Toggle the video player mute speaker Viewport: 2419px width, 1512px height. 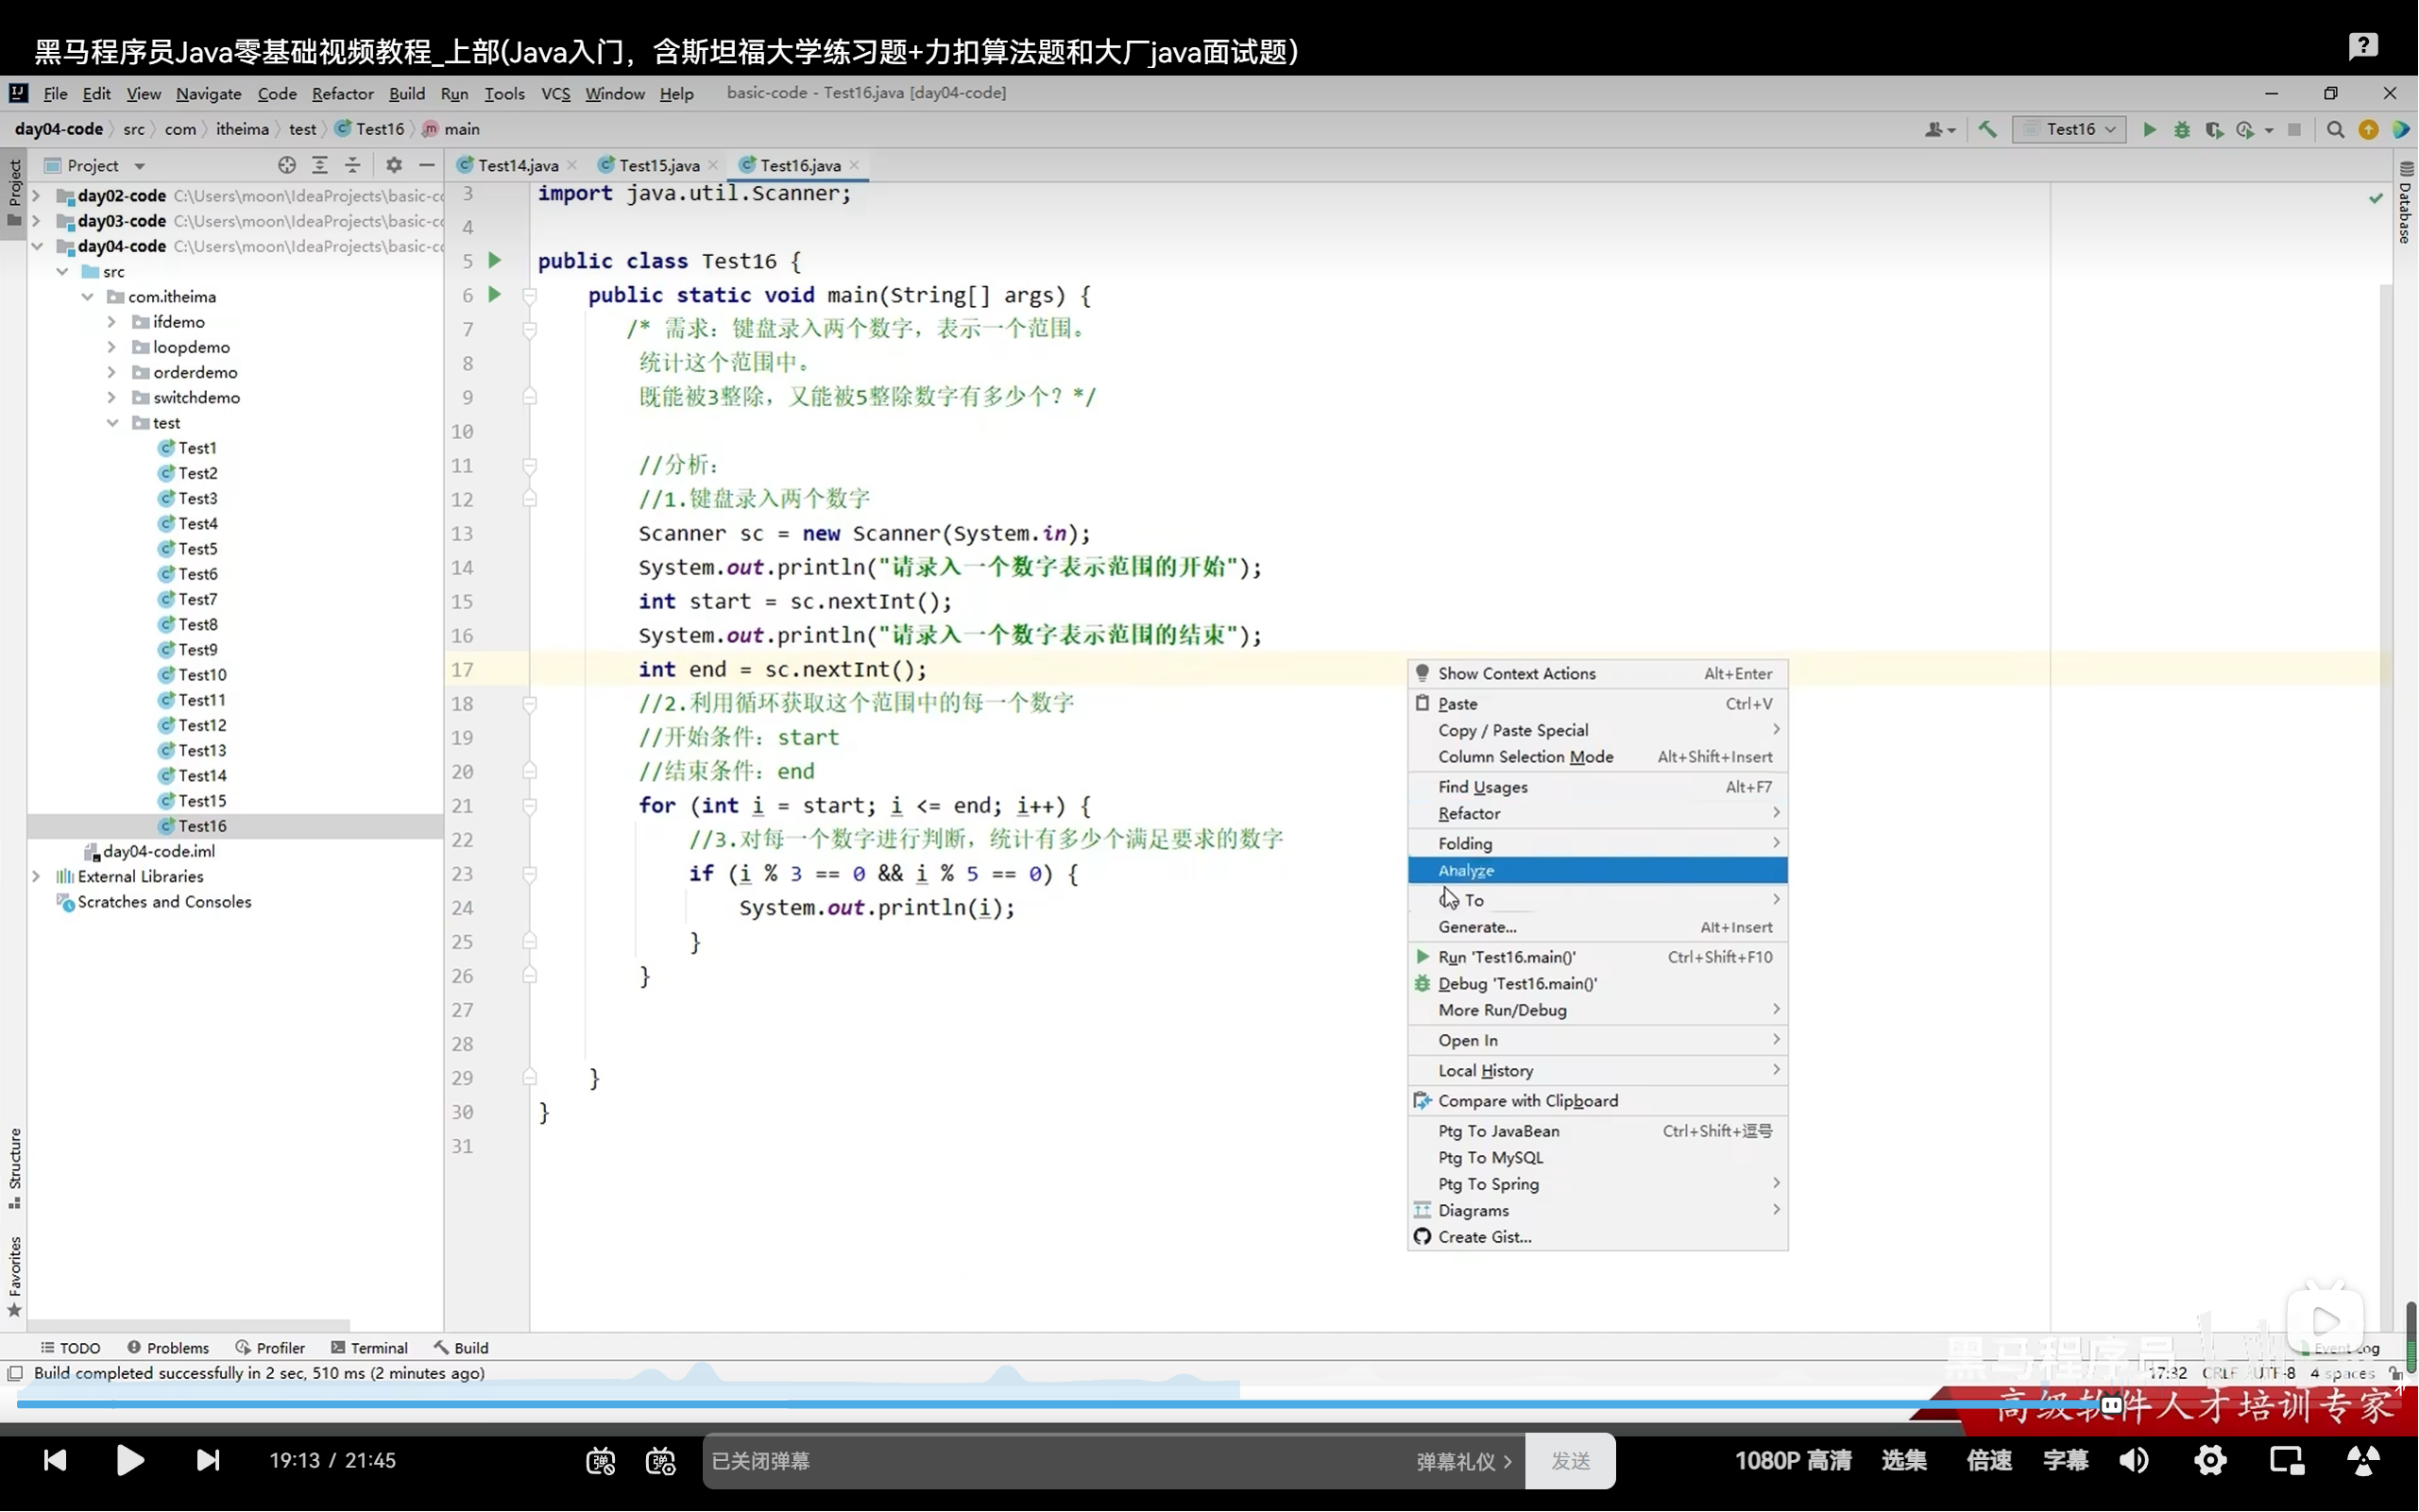2133,1461
